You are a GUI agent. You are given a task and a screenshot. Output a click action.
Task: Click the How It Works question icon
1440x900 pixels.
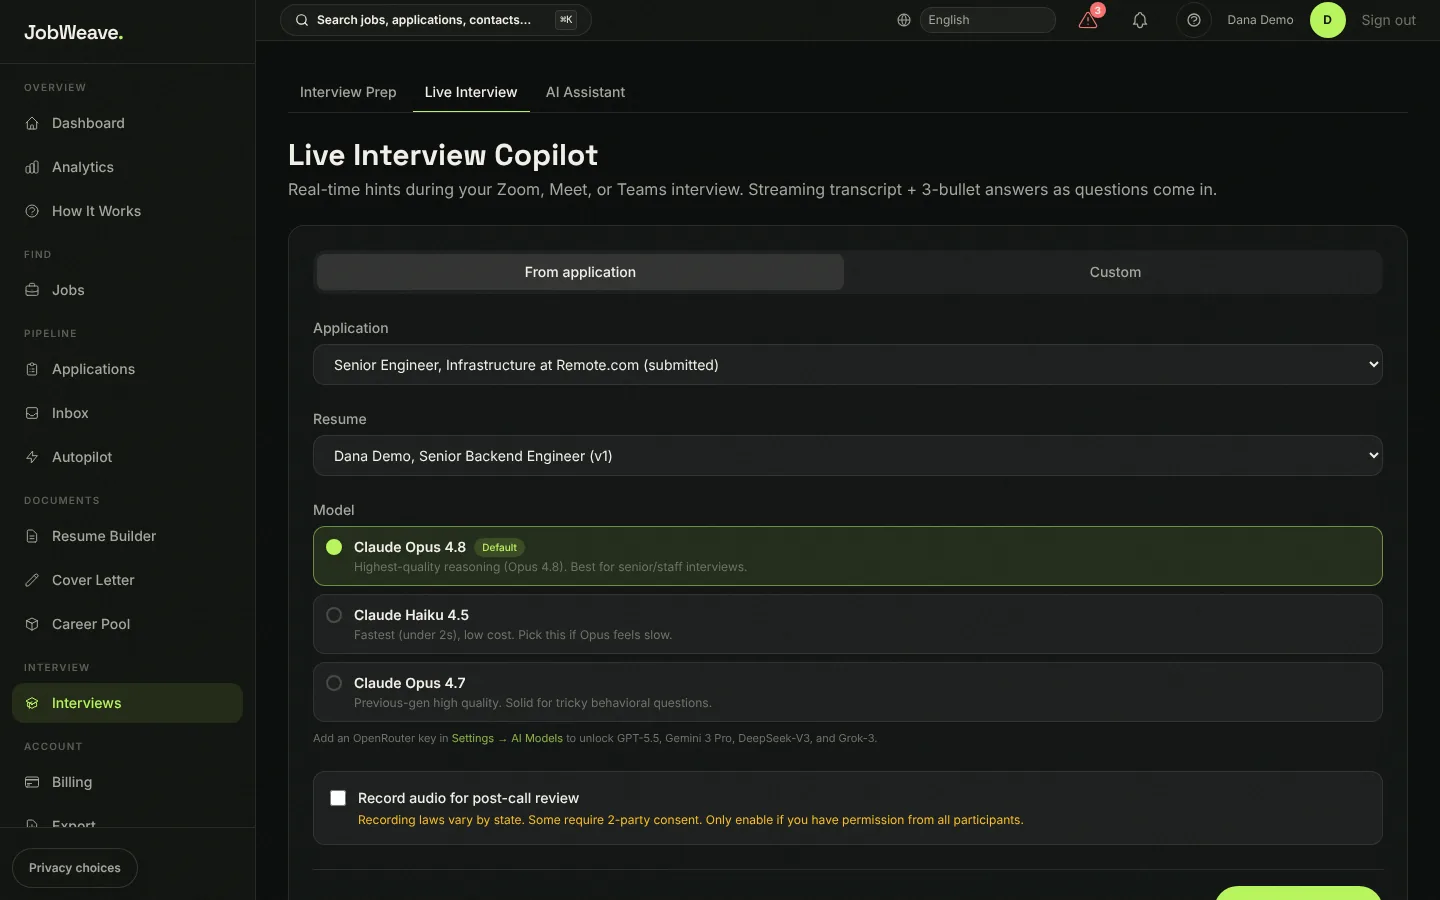(x=32, y=211)
